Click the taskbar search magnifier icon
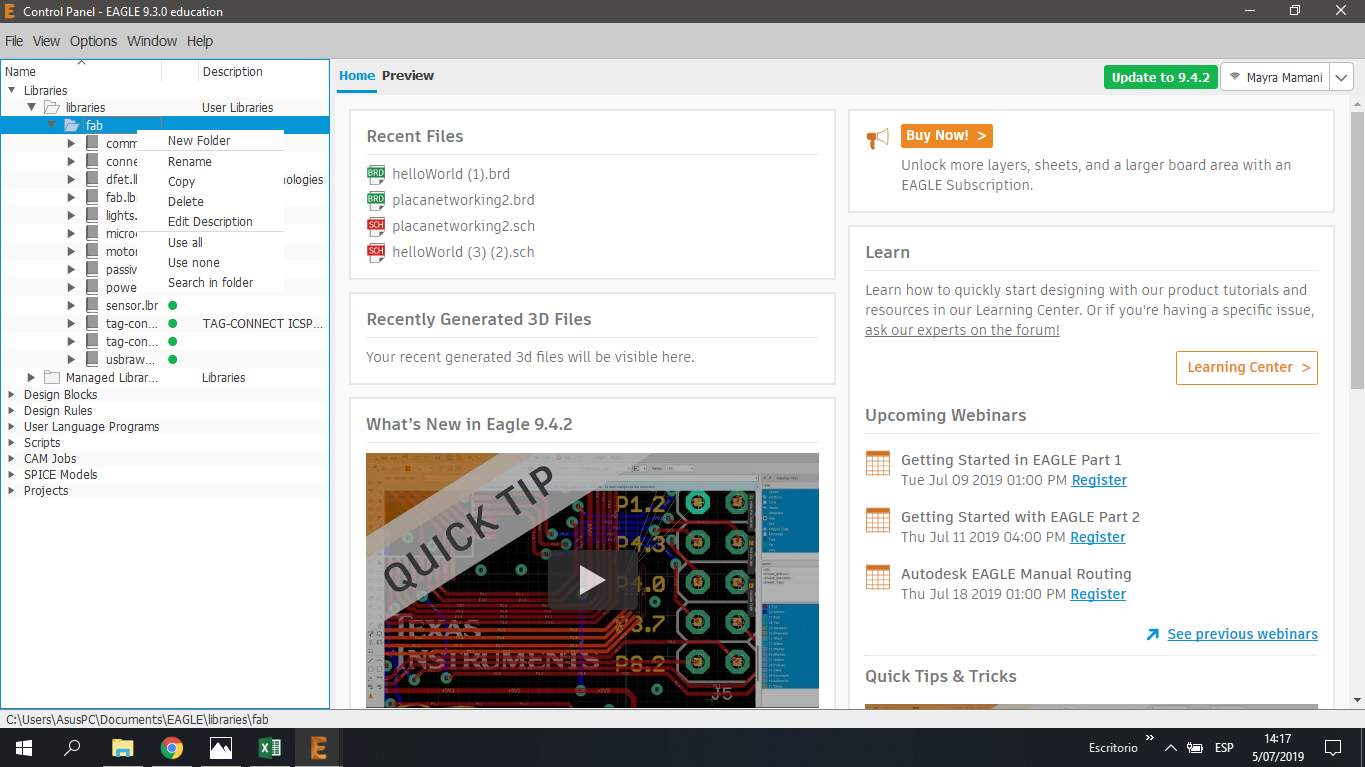 pyautogui.click(x=72, y=747)
